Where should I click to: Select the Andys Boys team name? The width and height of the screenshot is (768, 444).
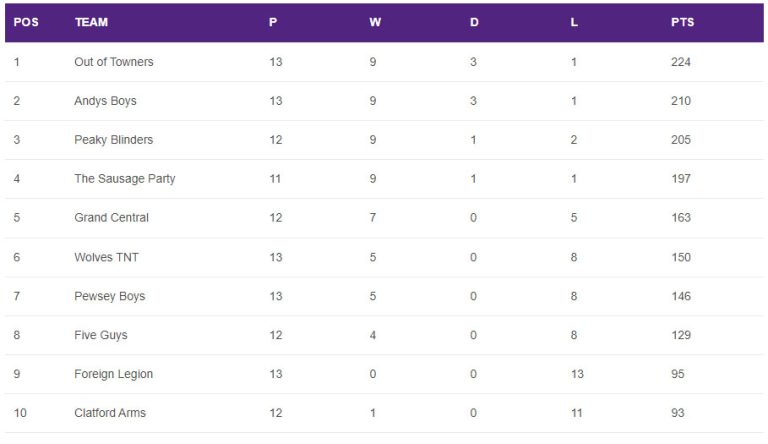point(105,101)
